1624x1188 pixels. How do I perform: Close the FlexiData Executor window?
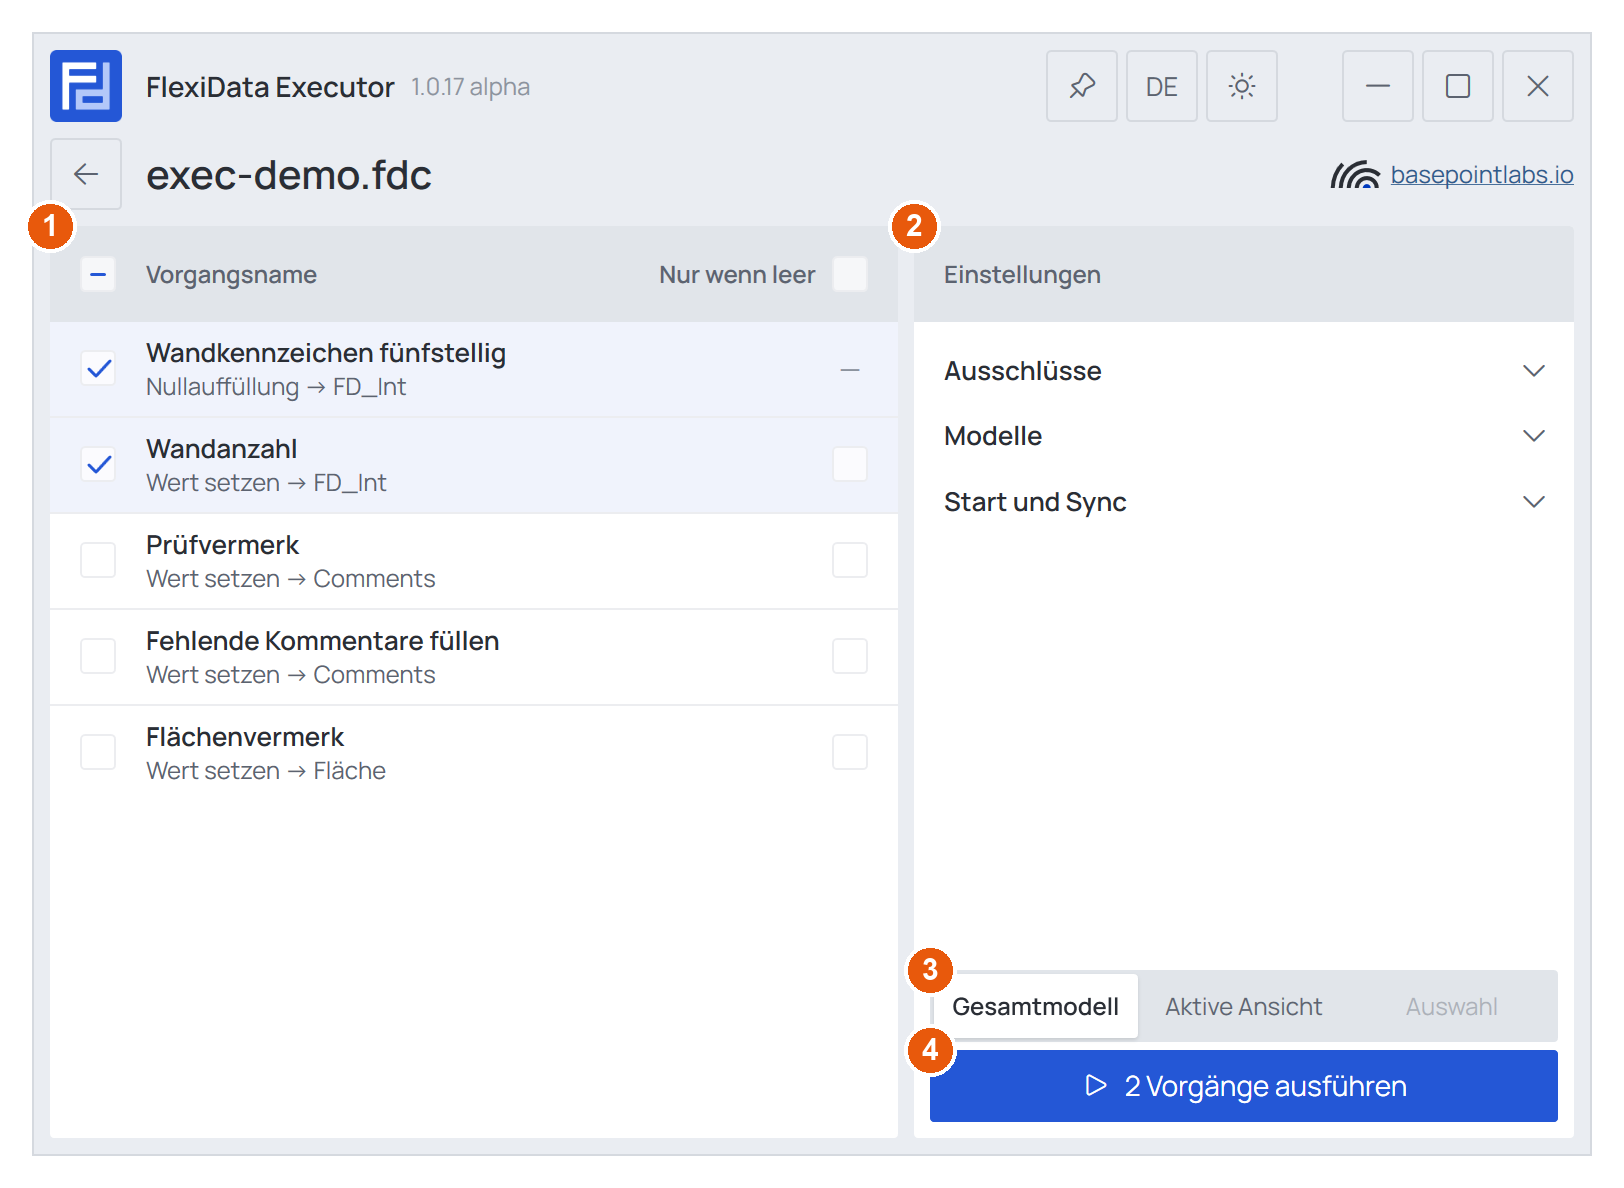coord(1538,86)
